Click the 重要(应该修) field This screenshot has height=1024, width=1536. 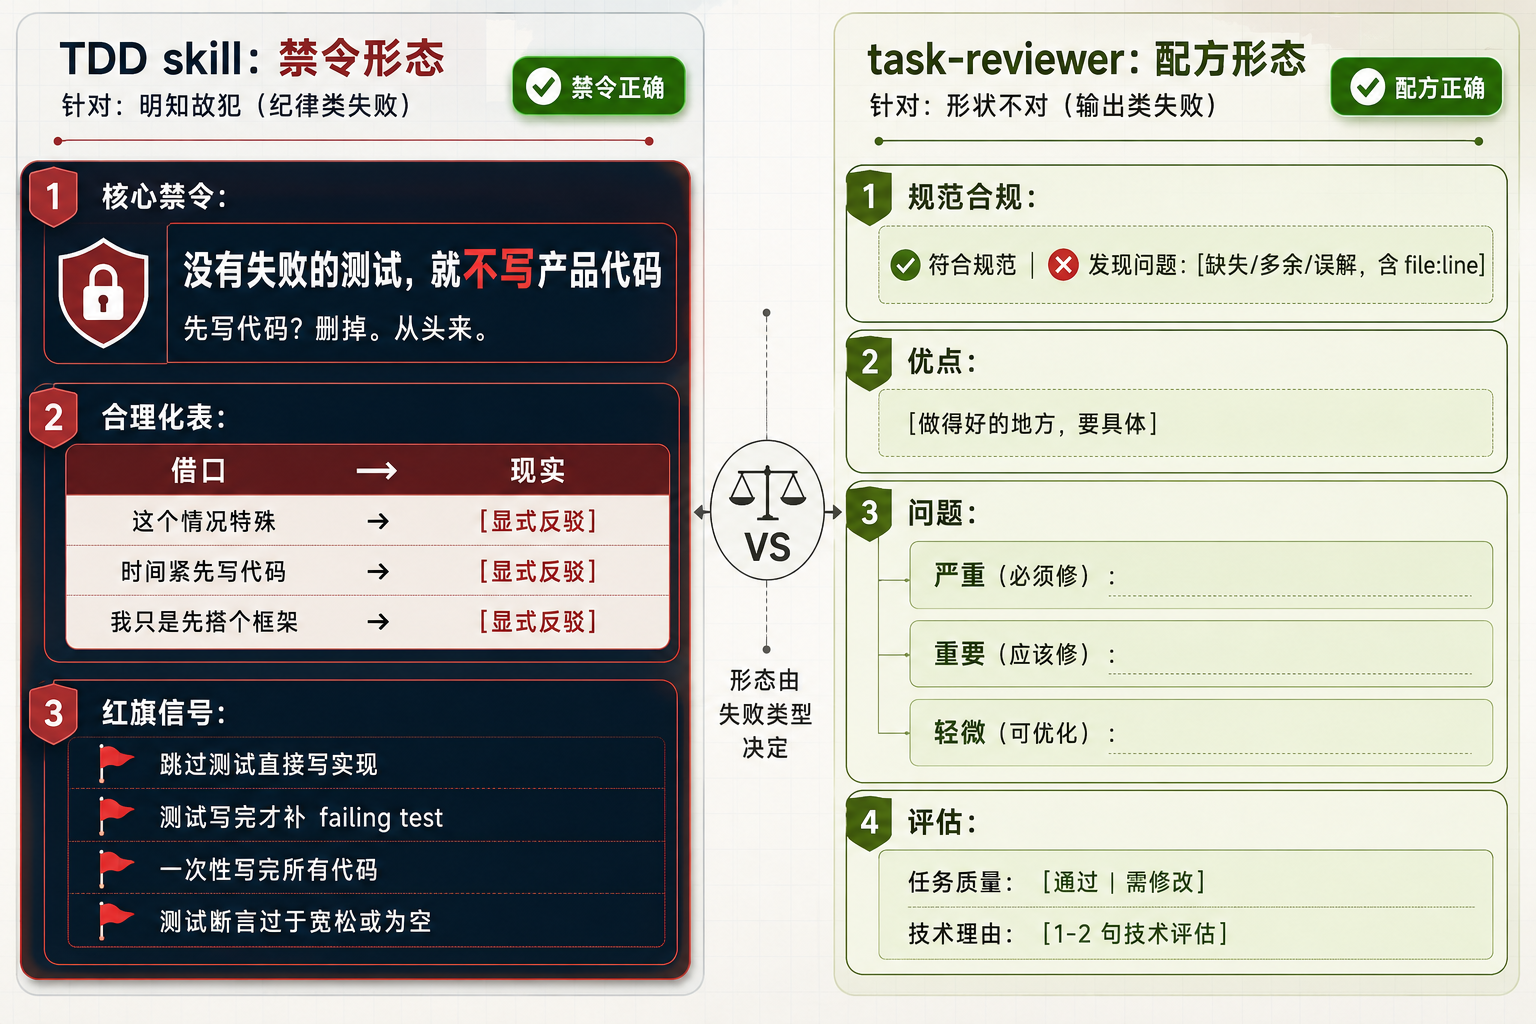[x=1201, y=654]
